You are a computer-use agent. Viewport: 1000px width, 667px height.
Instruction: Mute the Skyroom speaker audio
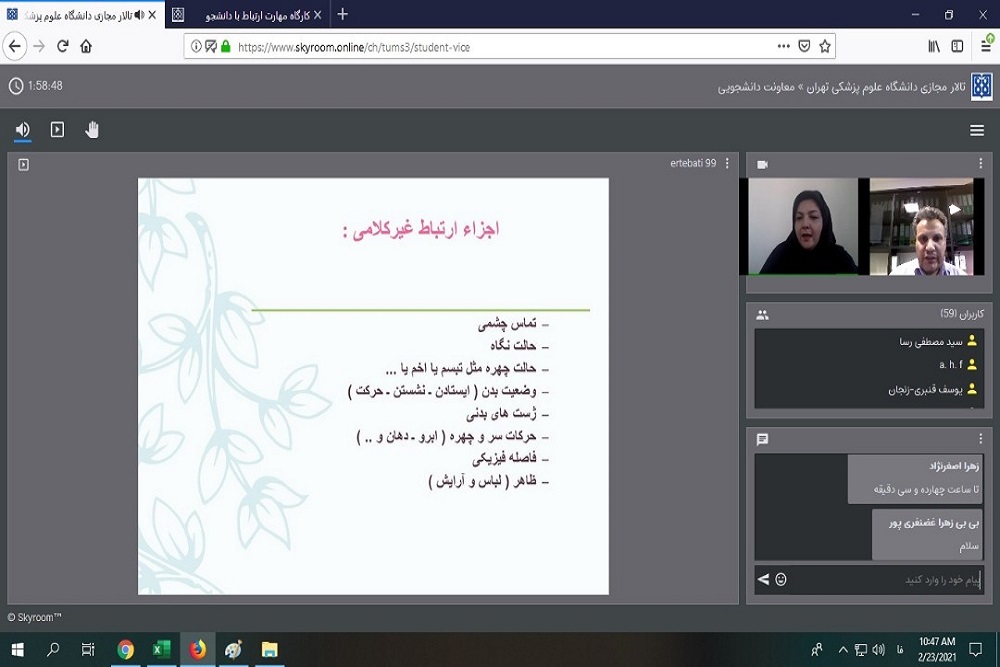[x=22, y=130]
